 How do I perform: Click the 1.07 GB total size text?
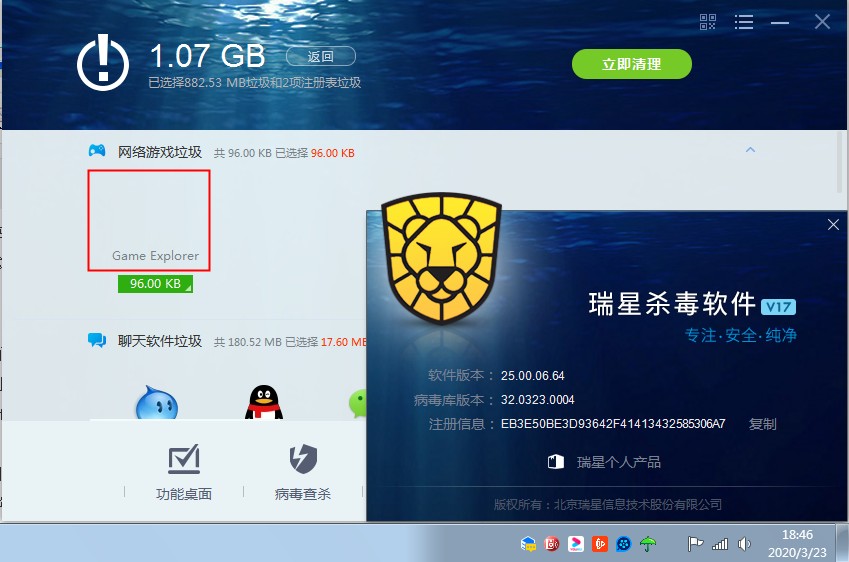[x=207, y=56]
